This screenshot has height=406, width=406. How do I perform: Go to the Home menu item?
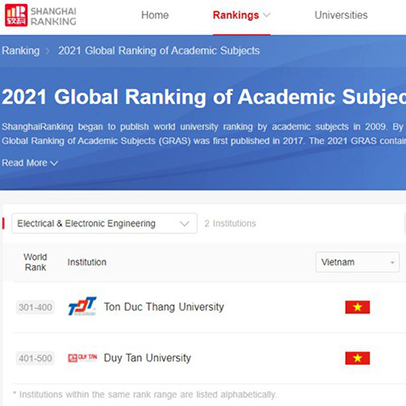tap(155, 15)
